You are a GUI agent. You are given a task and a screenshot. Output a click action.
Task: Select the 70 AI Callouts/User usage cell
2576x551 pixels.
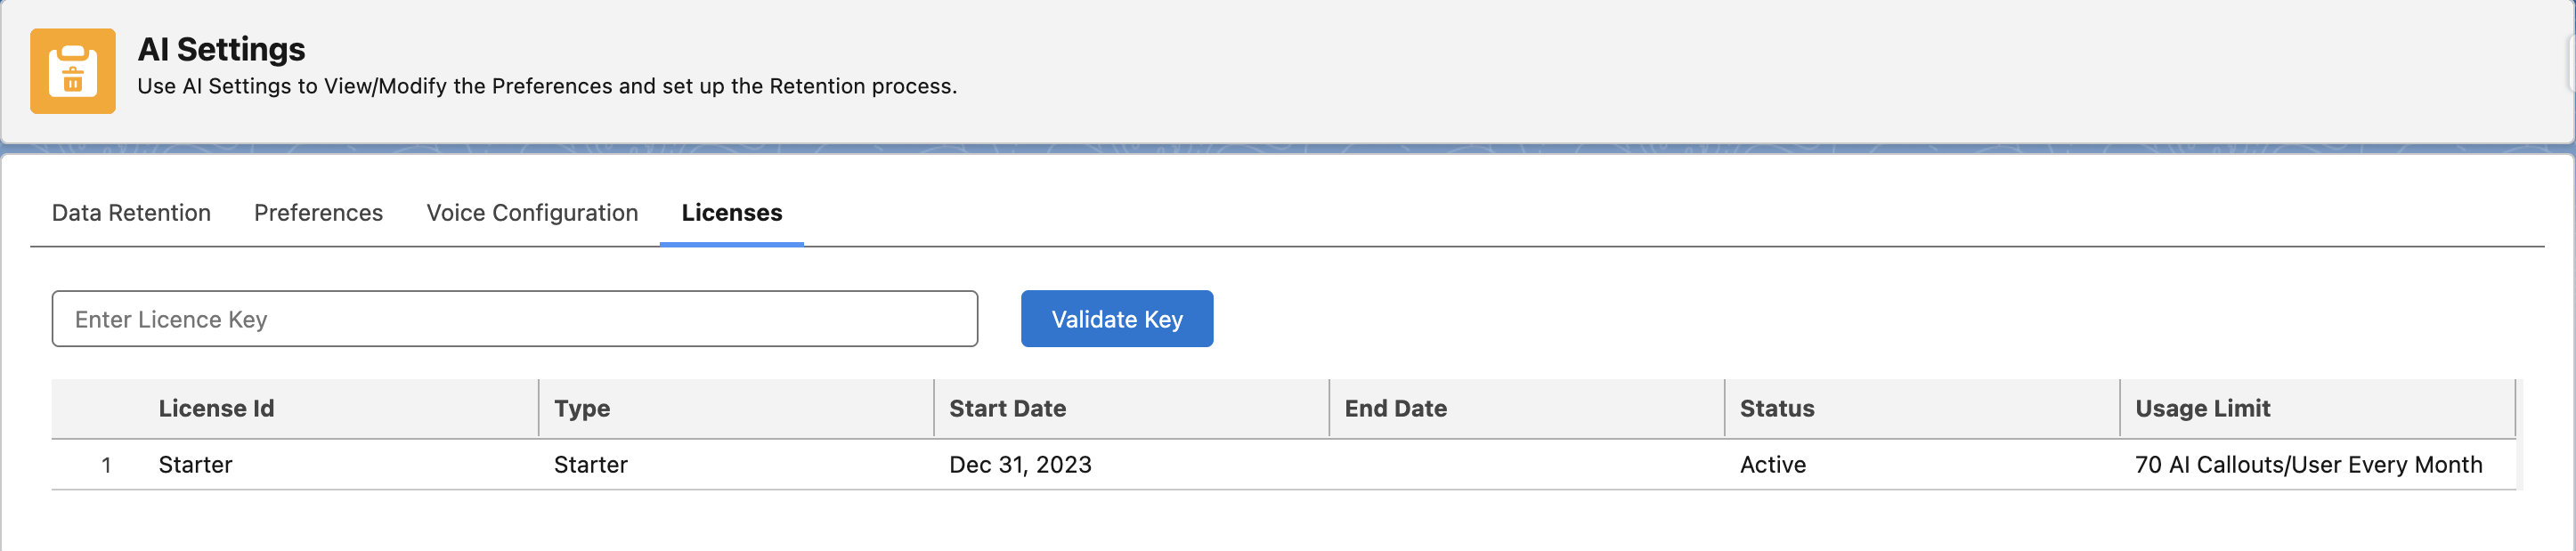point(2308,465)
